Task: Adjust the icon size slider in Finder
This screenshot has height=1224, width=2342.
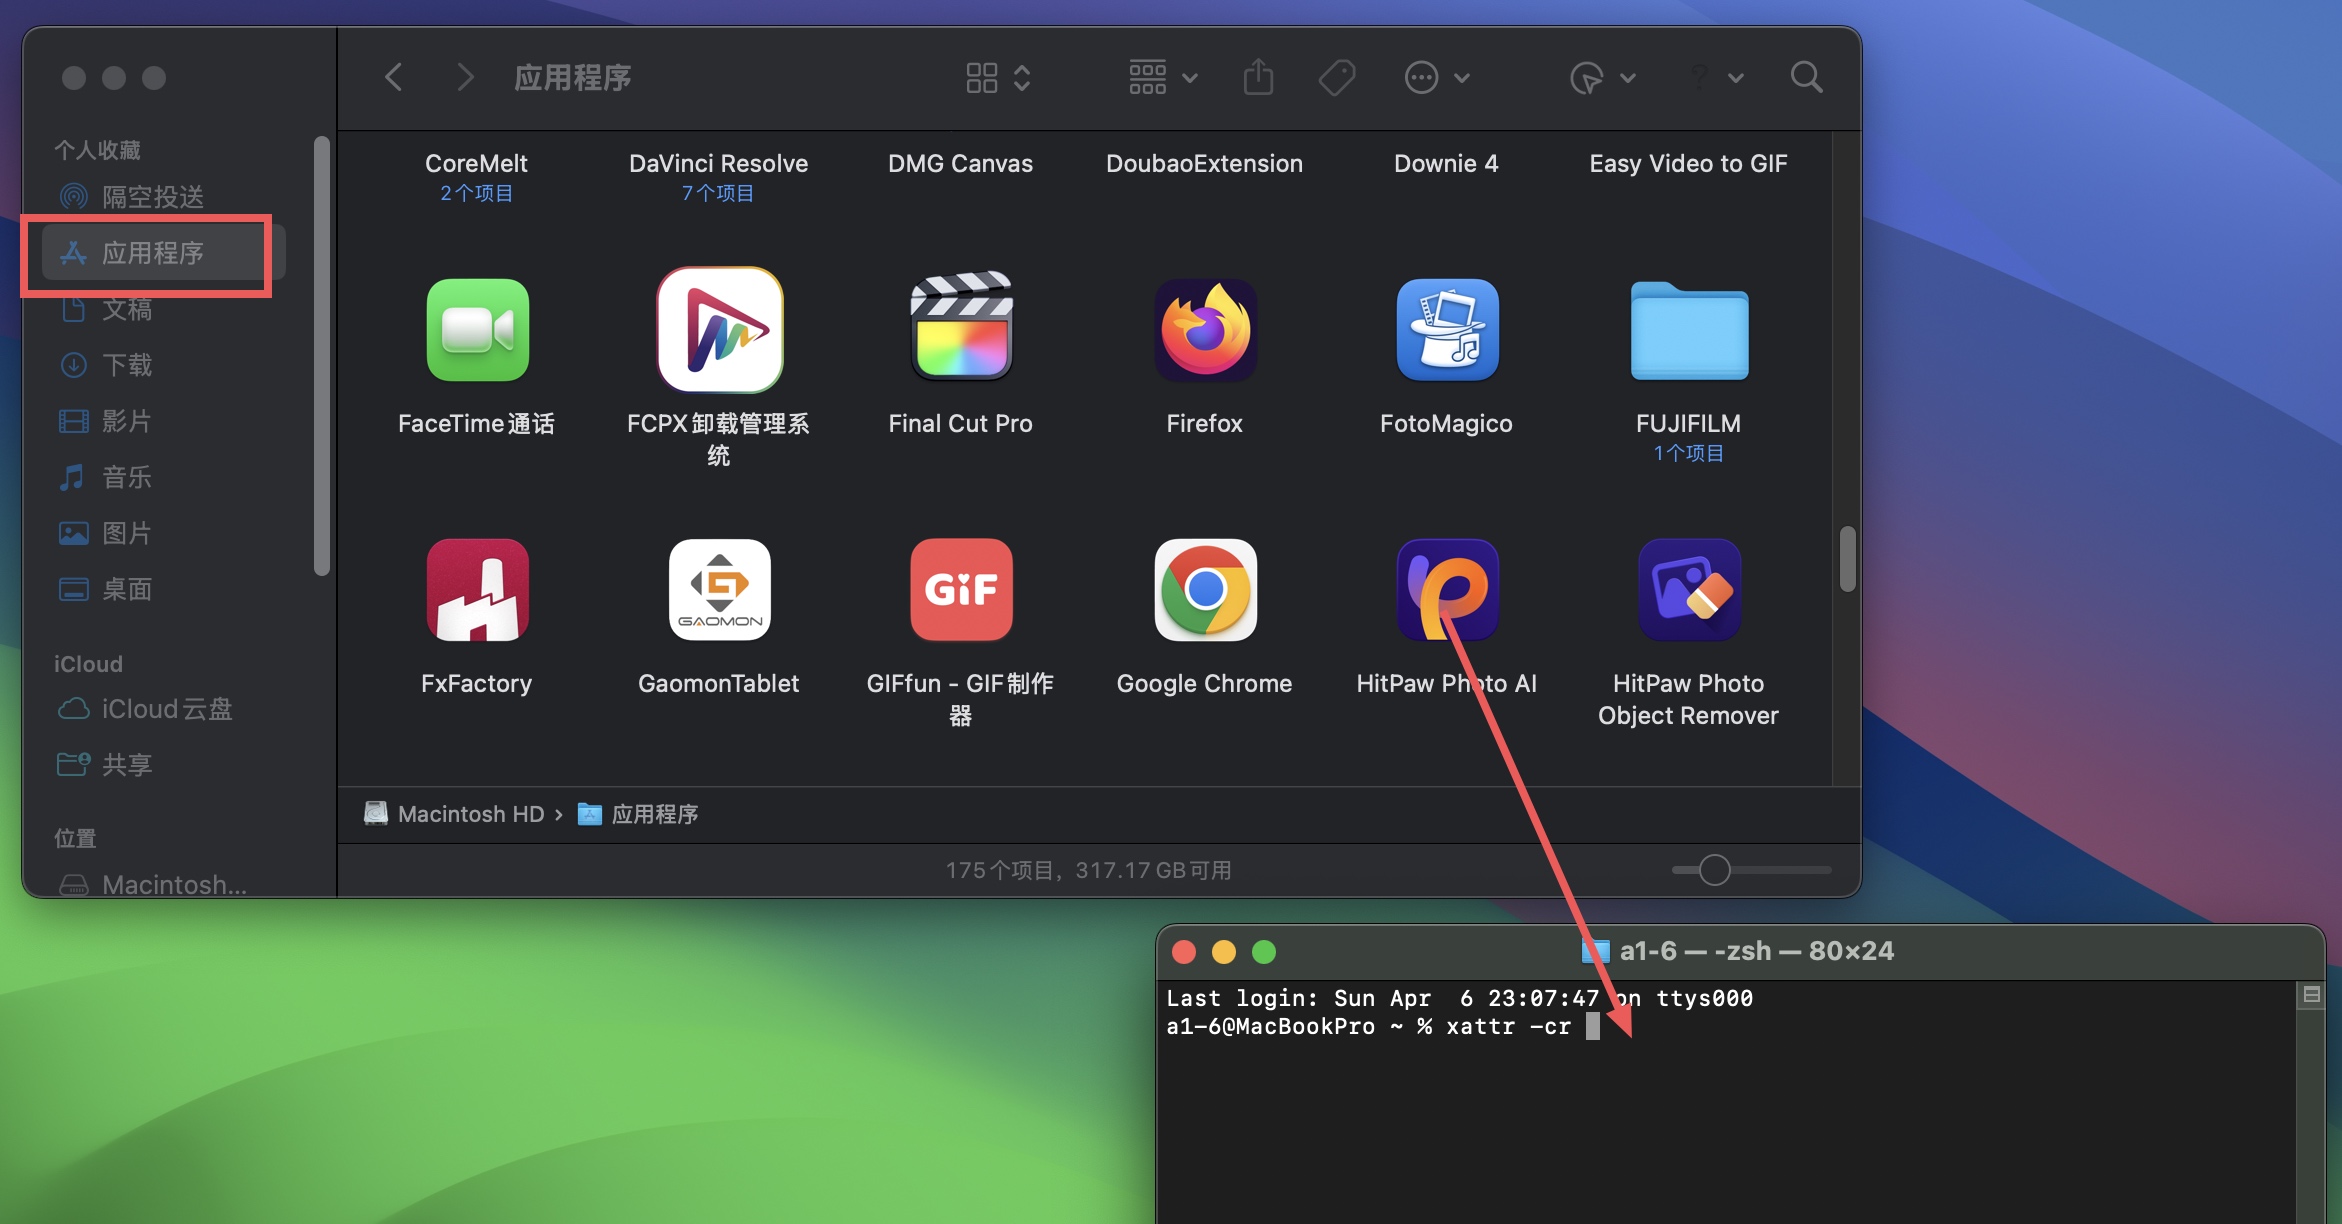Action: click(x=1714, y=870)
